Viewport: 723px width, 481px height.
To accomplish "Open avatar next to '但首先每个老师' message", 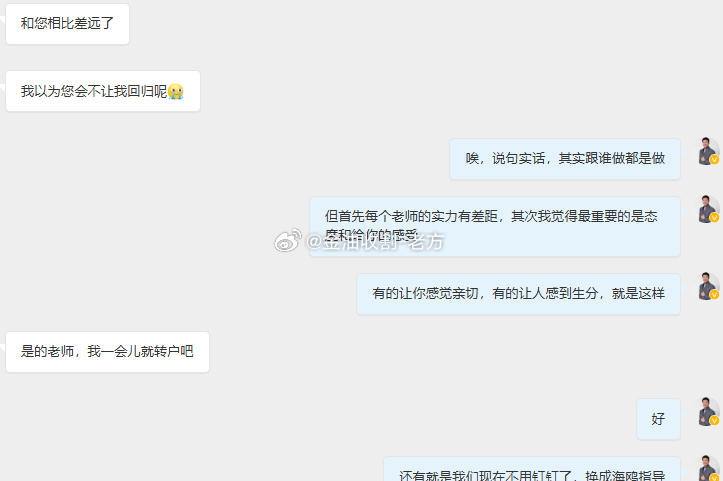I will 708,209.
